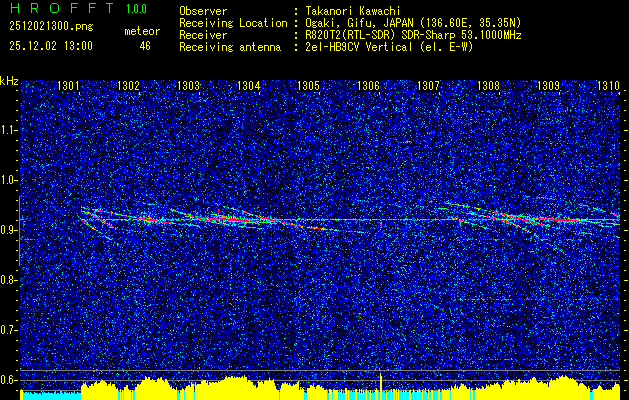Image resolution: width=629 pixels, height=400 pixels.
Task: Click time marker 1305
Action: [308, 85]
